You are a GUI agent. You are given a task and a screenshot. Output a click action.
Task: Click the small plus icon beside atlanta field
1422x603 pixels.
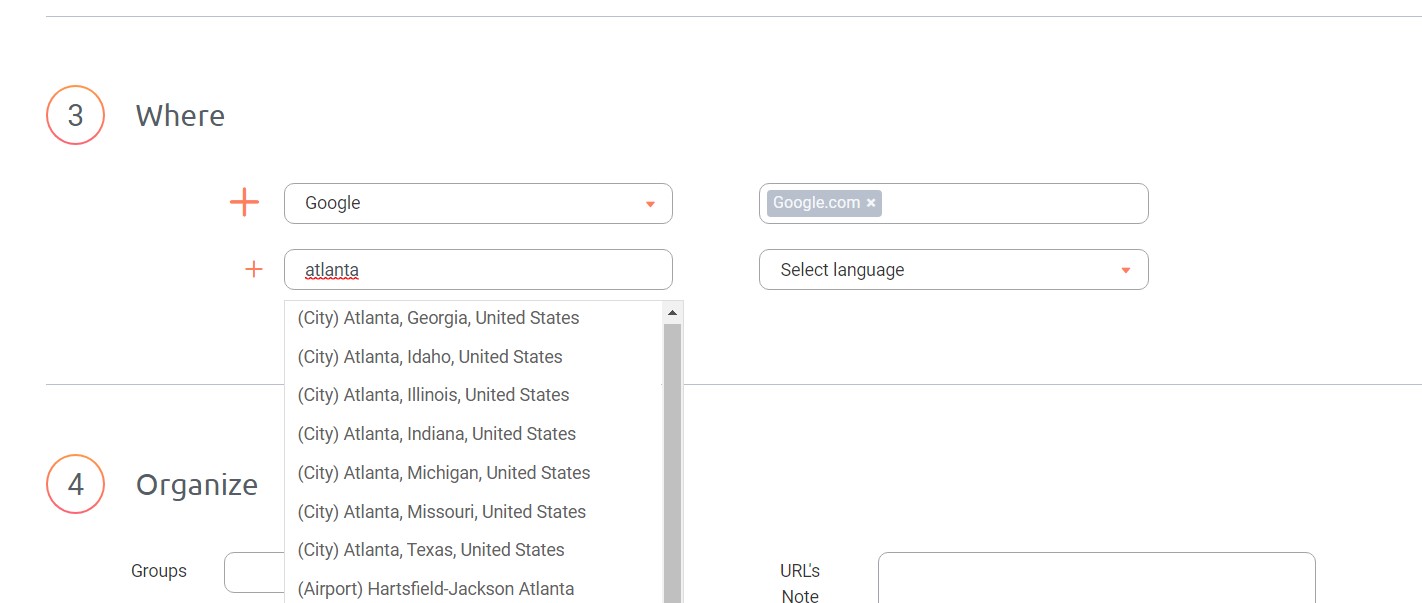254,269
